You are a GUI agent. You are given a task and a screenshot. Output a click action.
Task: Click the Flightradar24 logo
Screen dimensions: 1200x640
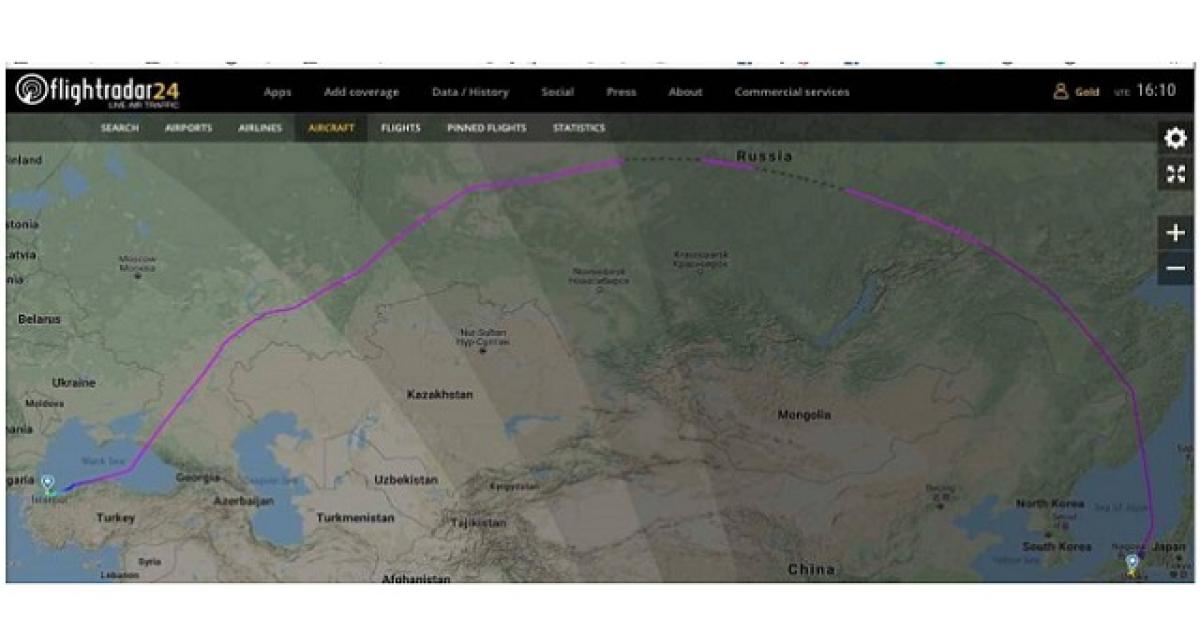click(x=98, y=91)
